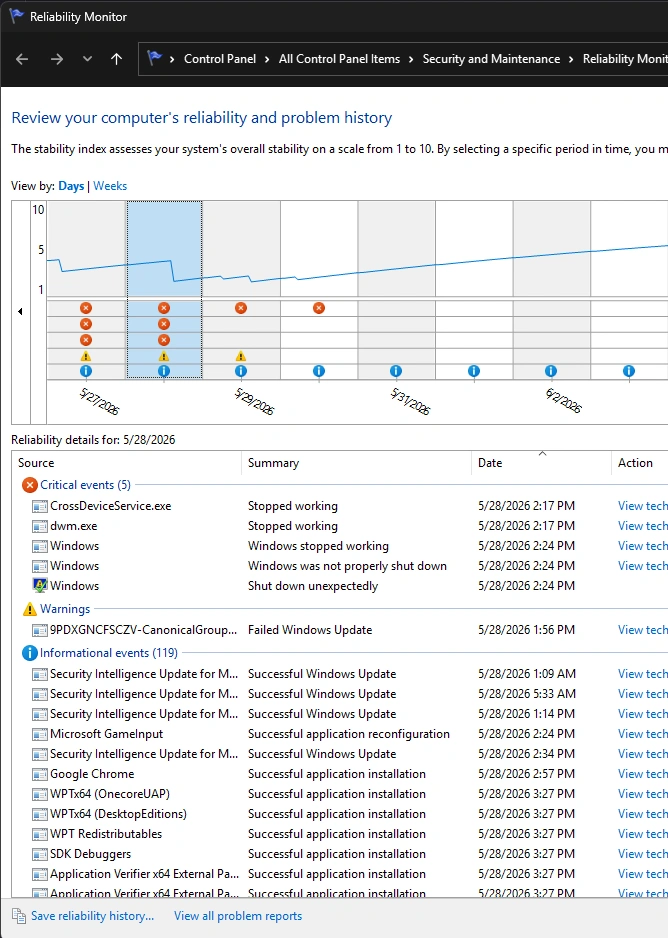Select critical error icon for 5/29/2026
This screenshot has height=938, width=668.
[241, 308]
